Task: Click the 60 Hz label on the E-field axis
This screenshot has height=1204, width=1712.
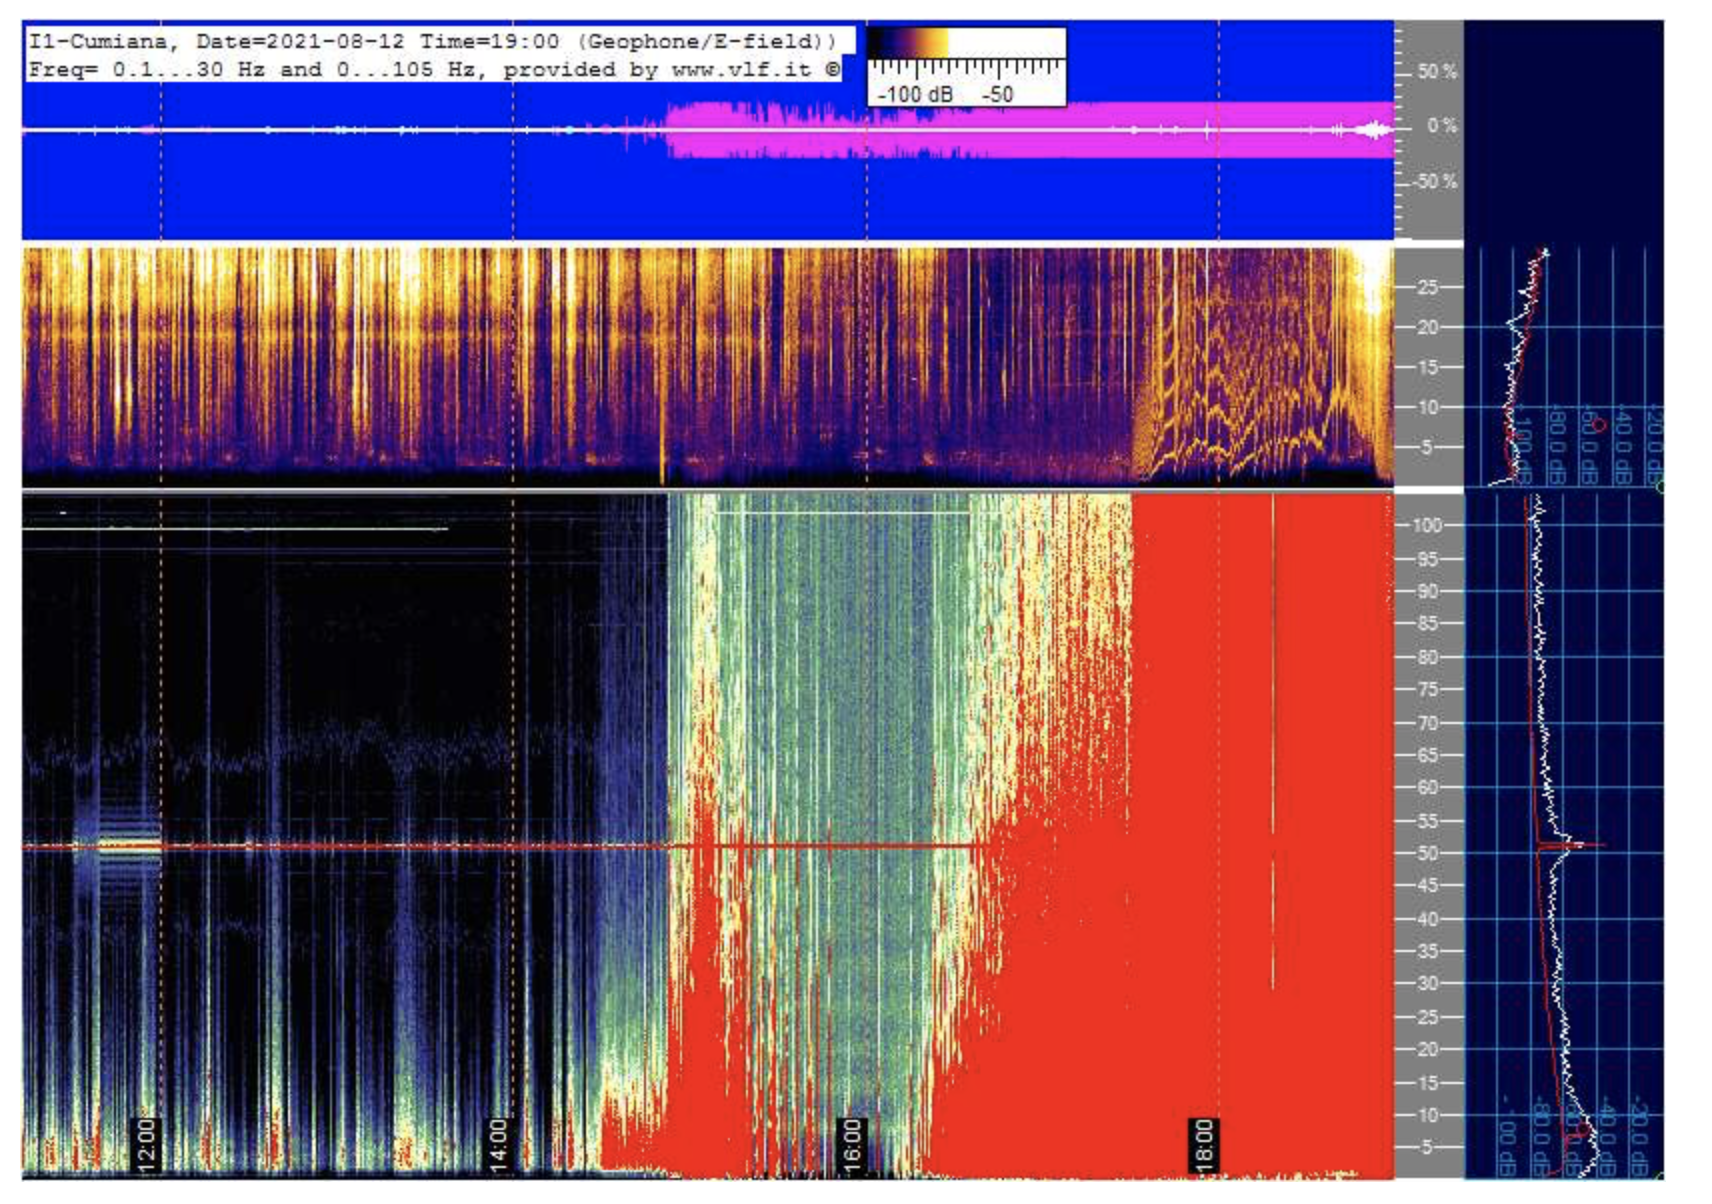Action: coord(1427,787)
